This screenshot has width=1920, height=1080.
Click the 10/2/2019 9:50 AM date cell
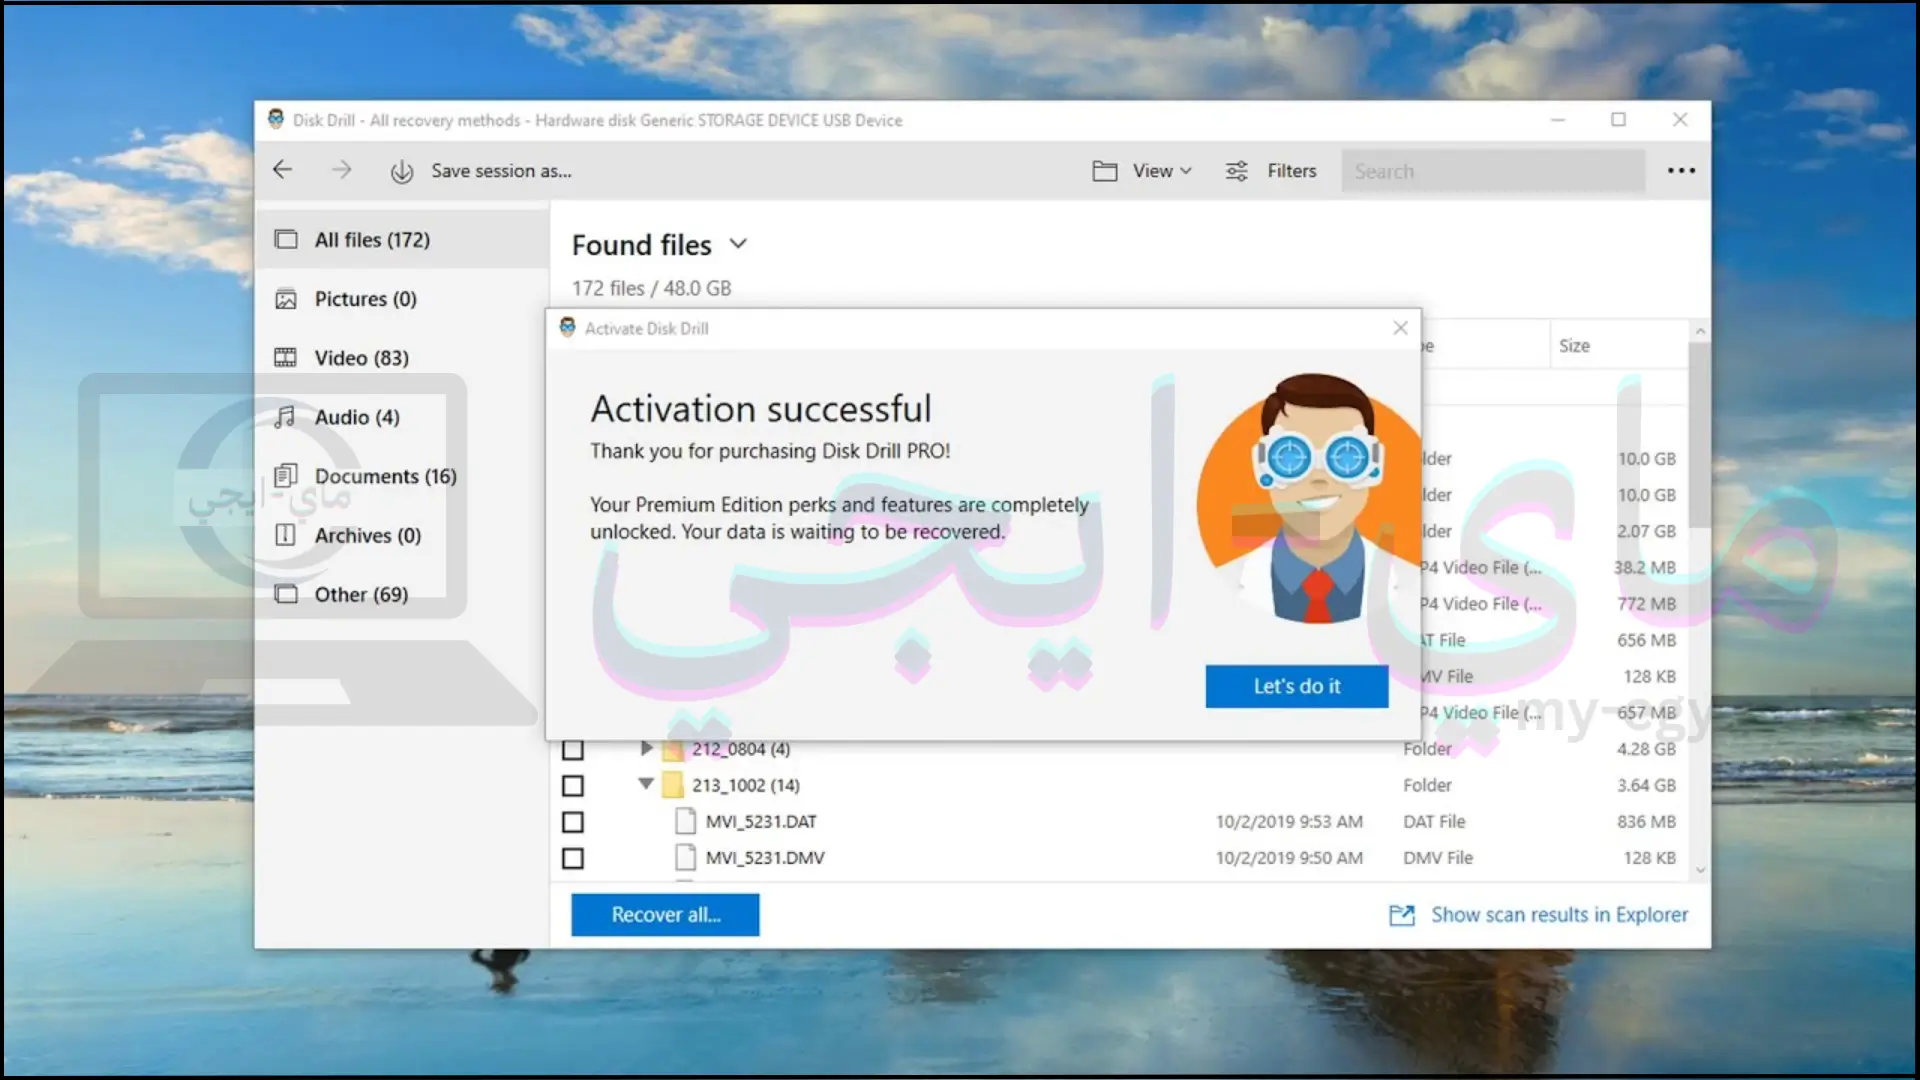tap(1289, 857)
